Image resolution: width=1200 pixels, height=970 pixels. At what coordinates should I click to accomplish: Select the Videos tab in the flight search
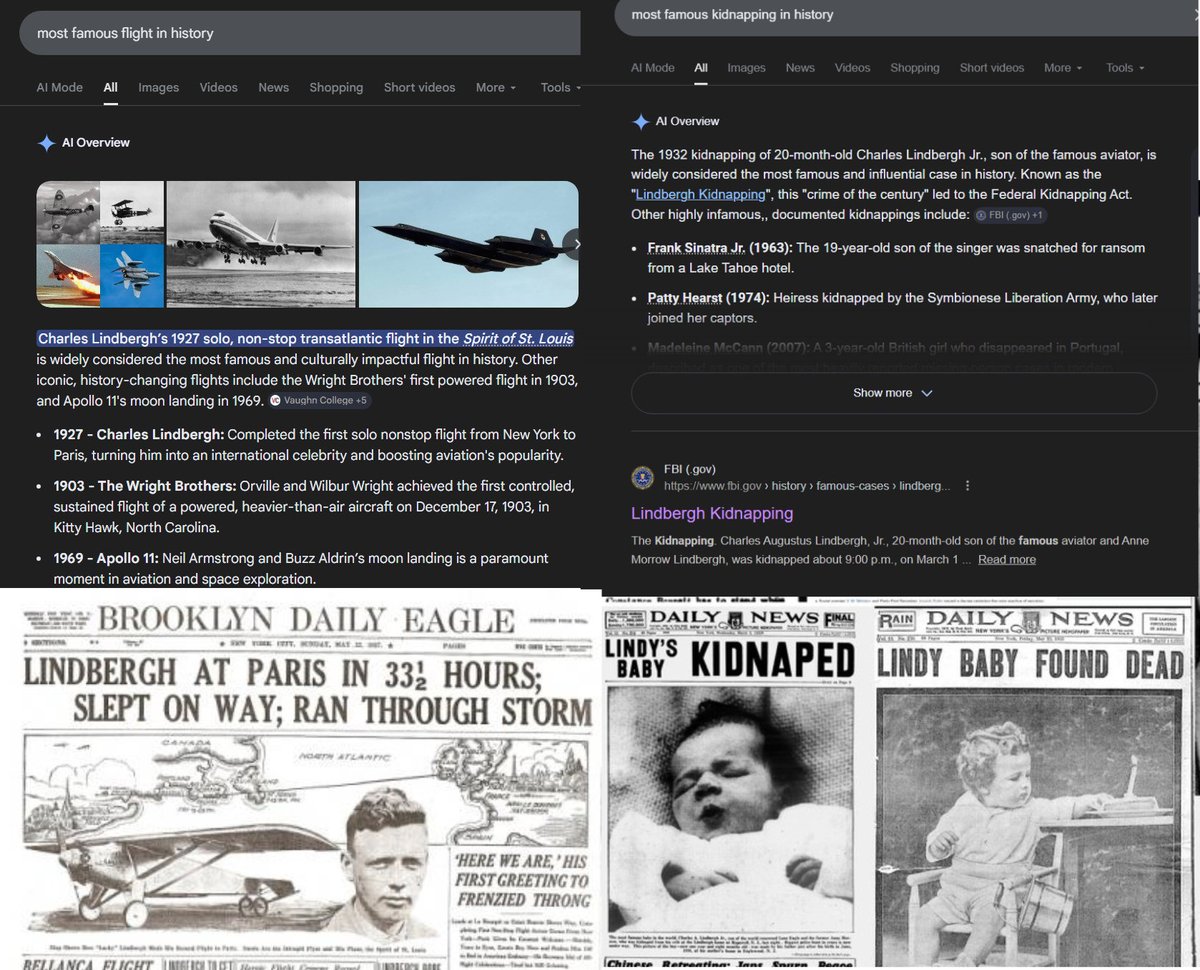coord(218,87)
